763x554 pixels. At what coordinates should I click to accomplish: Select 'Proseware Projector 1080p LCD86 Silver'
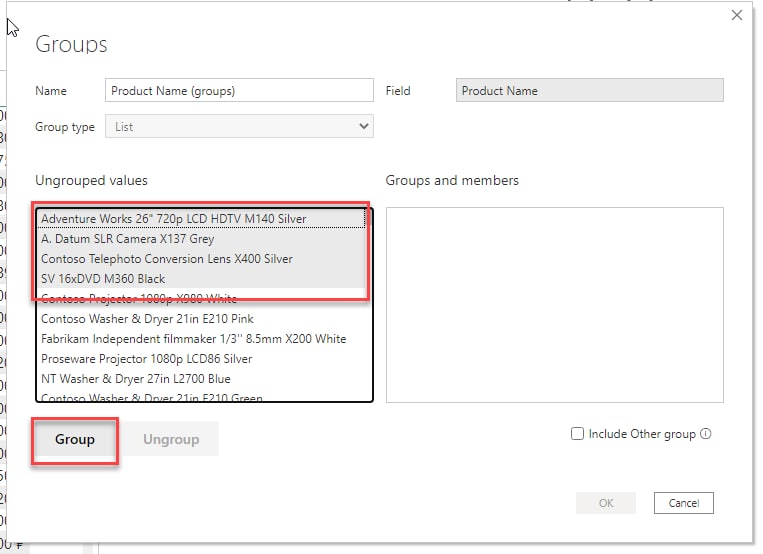201,359
